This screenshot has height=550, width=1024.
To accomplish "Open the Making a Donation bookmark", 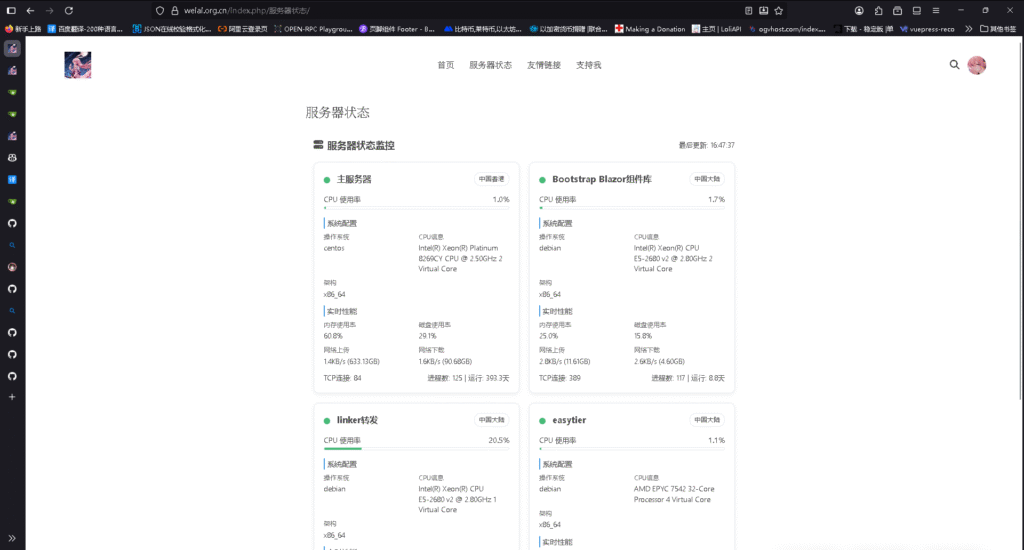I will click(x=650, y=29).
